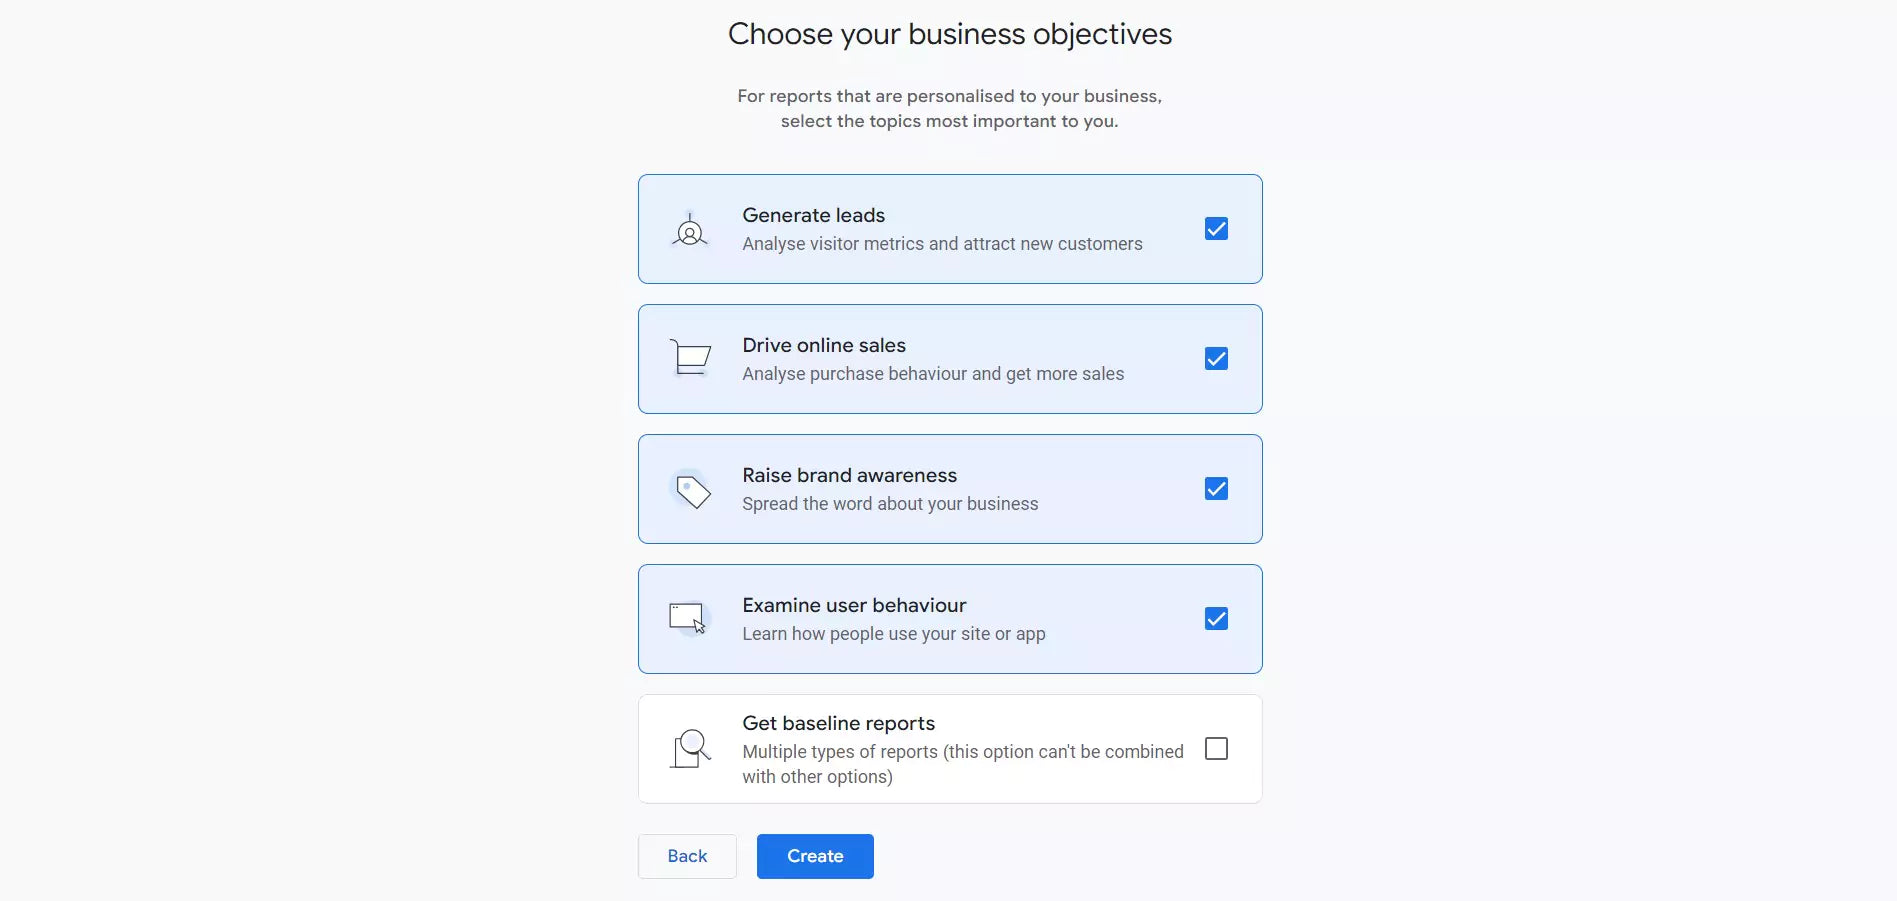The image size is (1897, 901).
Task: Click the Get baseline reports title text
Action: tap(838, 723)
